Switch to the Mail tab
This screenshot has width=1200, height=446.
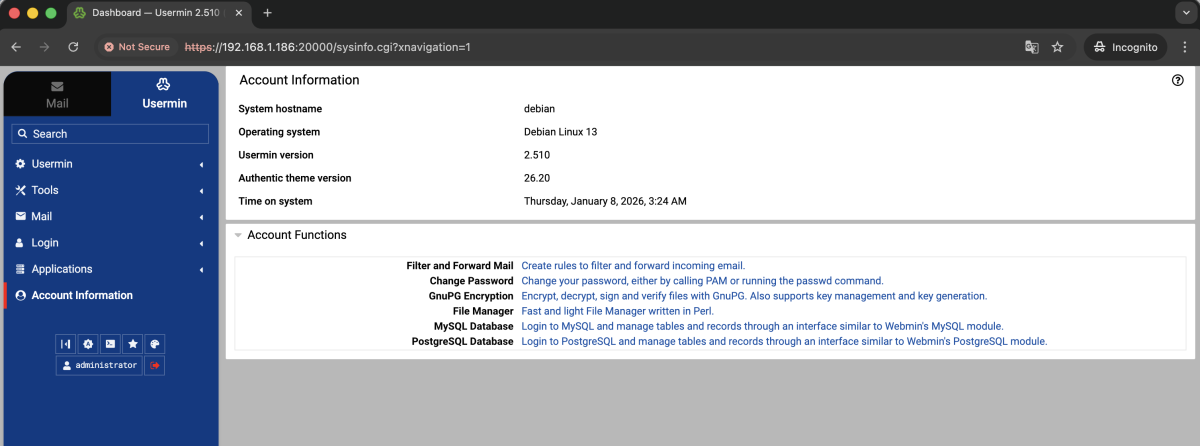point(57,94)
